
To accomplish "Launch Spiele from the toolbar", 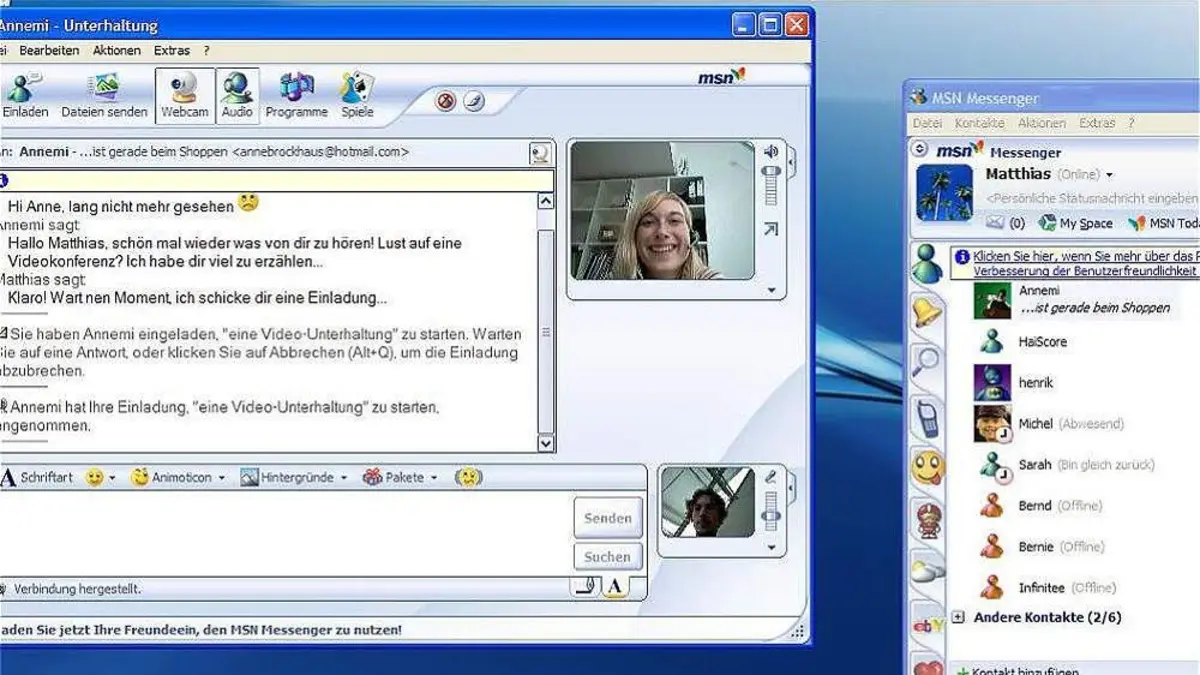I will [x=357, y=96].
